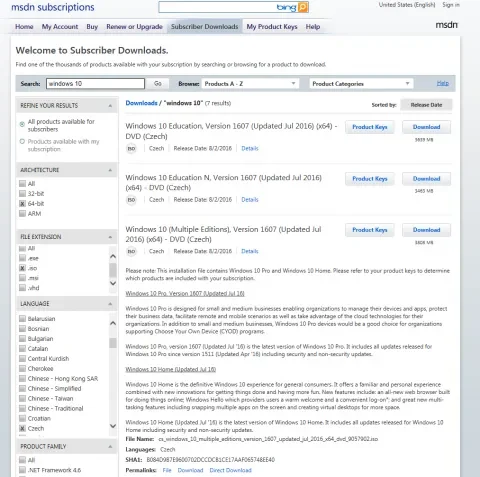480x477 pixels.
Task: Click the ISO badge for Windows 10 Education
Action: coord(131,148)
